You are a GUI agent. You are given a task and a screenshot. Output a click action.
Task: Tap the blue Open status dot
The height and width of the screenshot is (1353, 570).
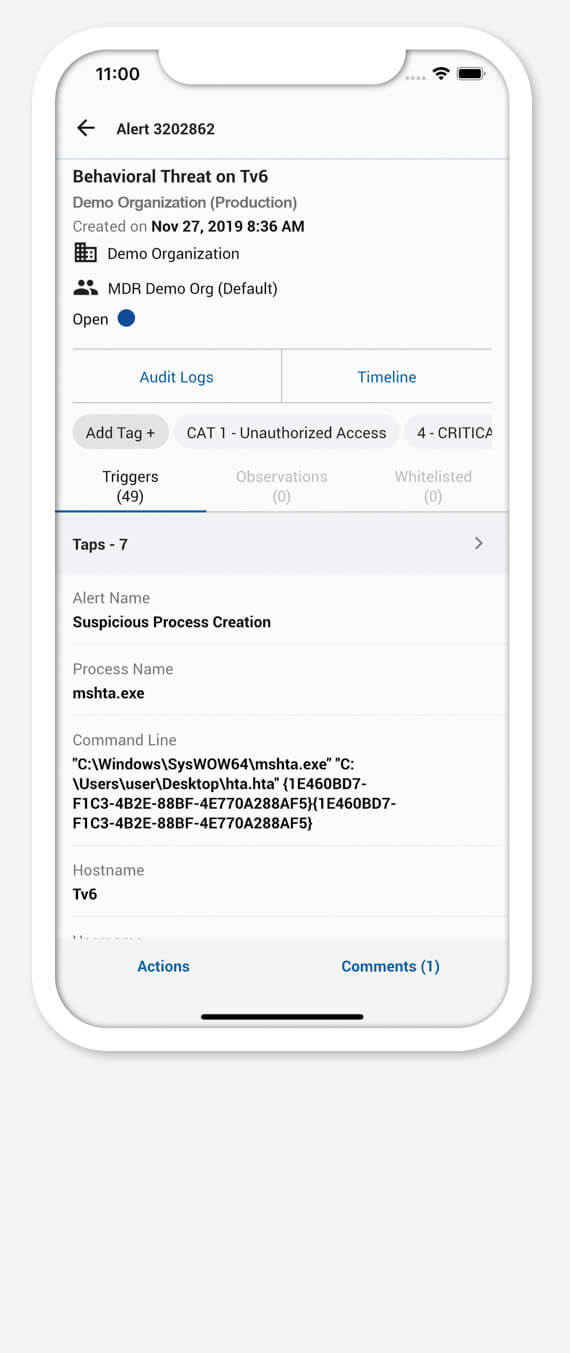(127, 319)
